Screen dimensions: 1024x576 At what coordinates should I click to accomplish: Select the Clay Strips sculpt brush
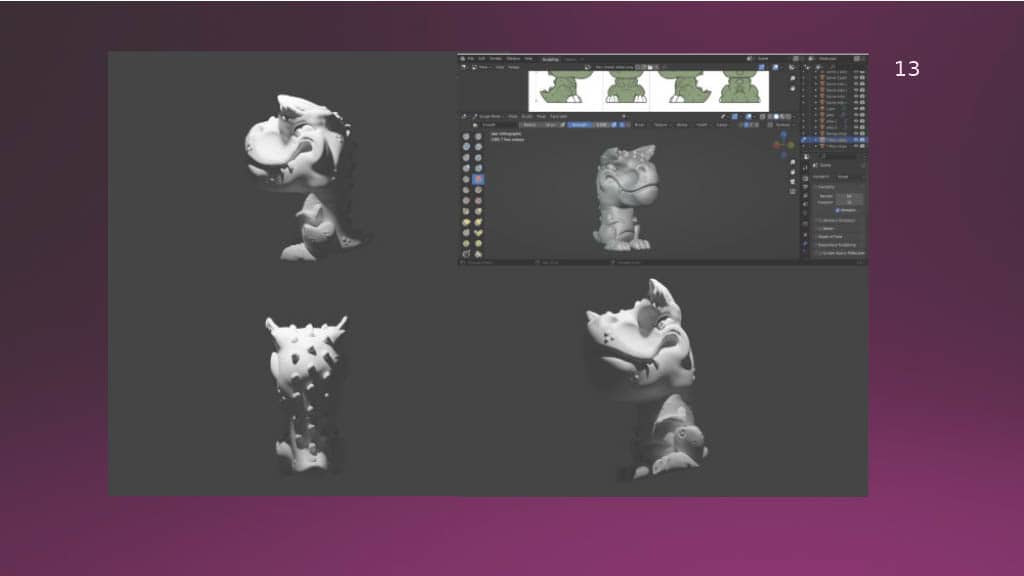point(478,147)
